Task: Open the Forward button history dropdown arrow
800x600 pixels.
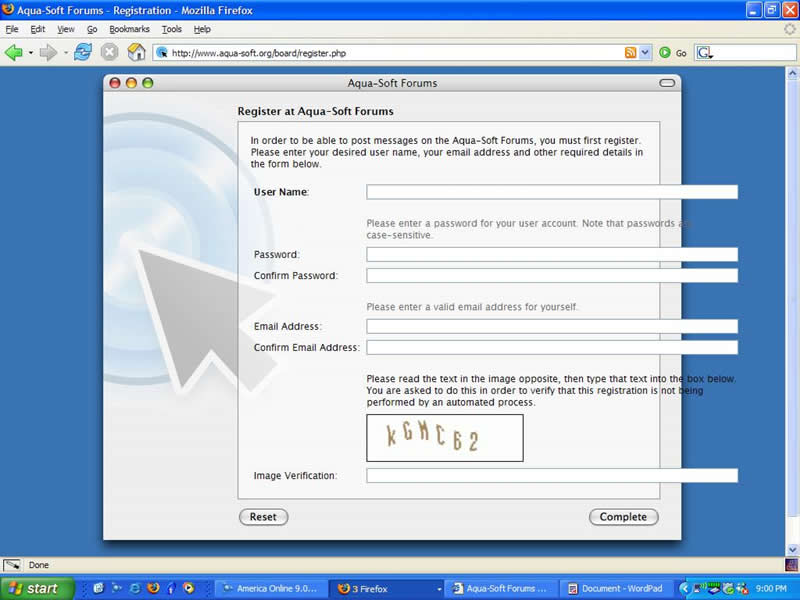Action: [65, 53]
